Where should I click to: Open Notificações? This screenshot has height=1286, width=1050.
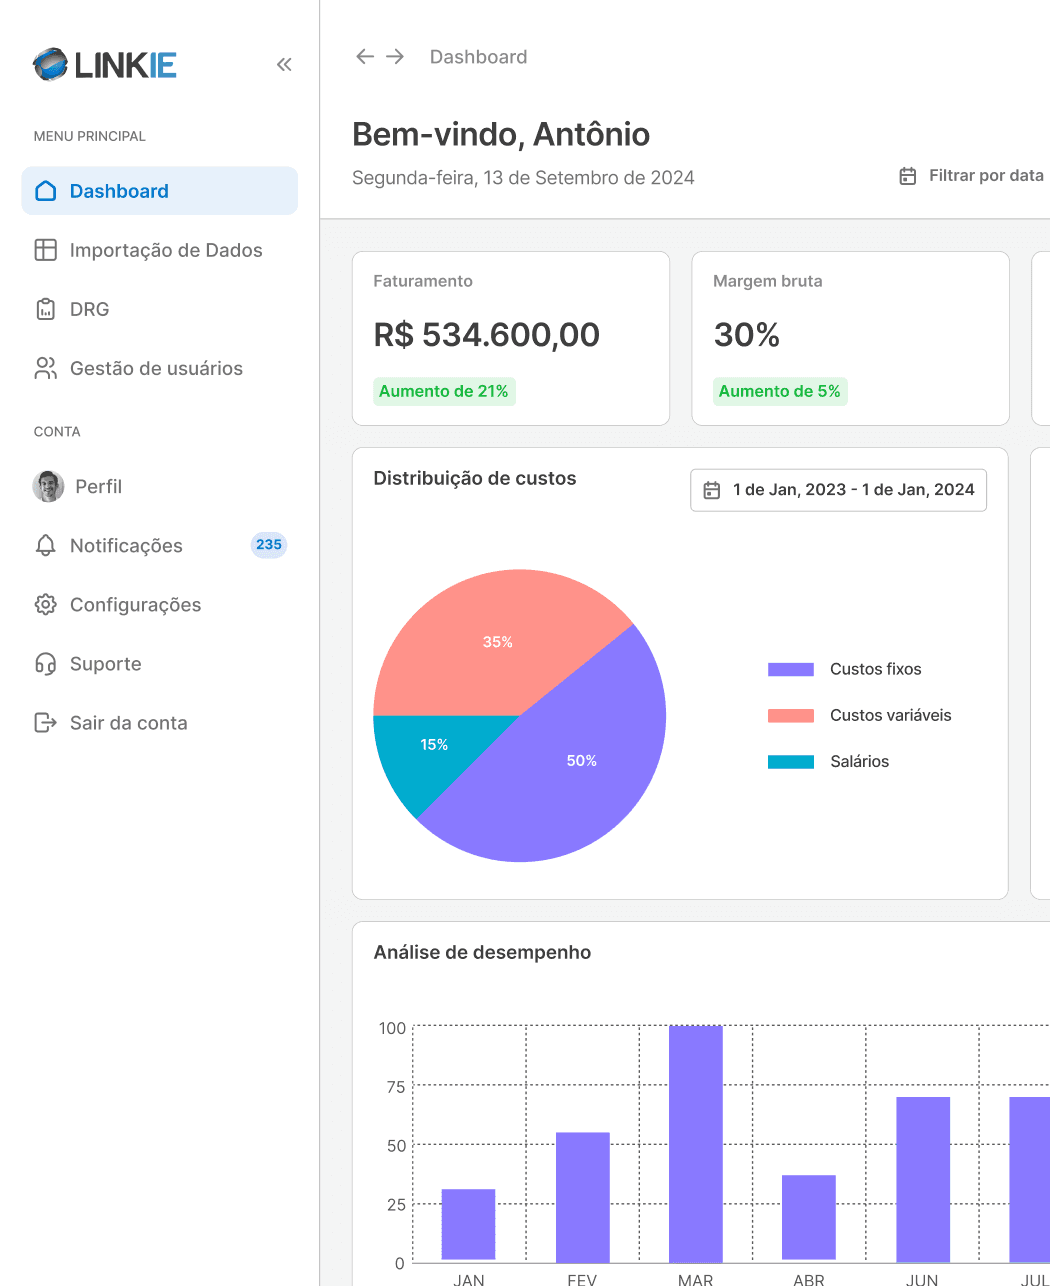pyautogui.click(x=160, y=545)
